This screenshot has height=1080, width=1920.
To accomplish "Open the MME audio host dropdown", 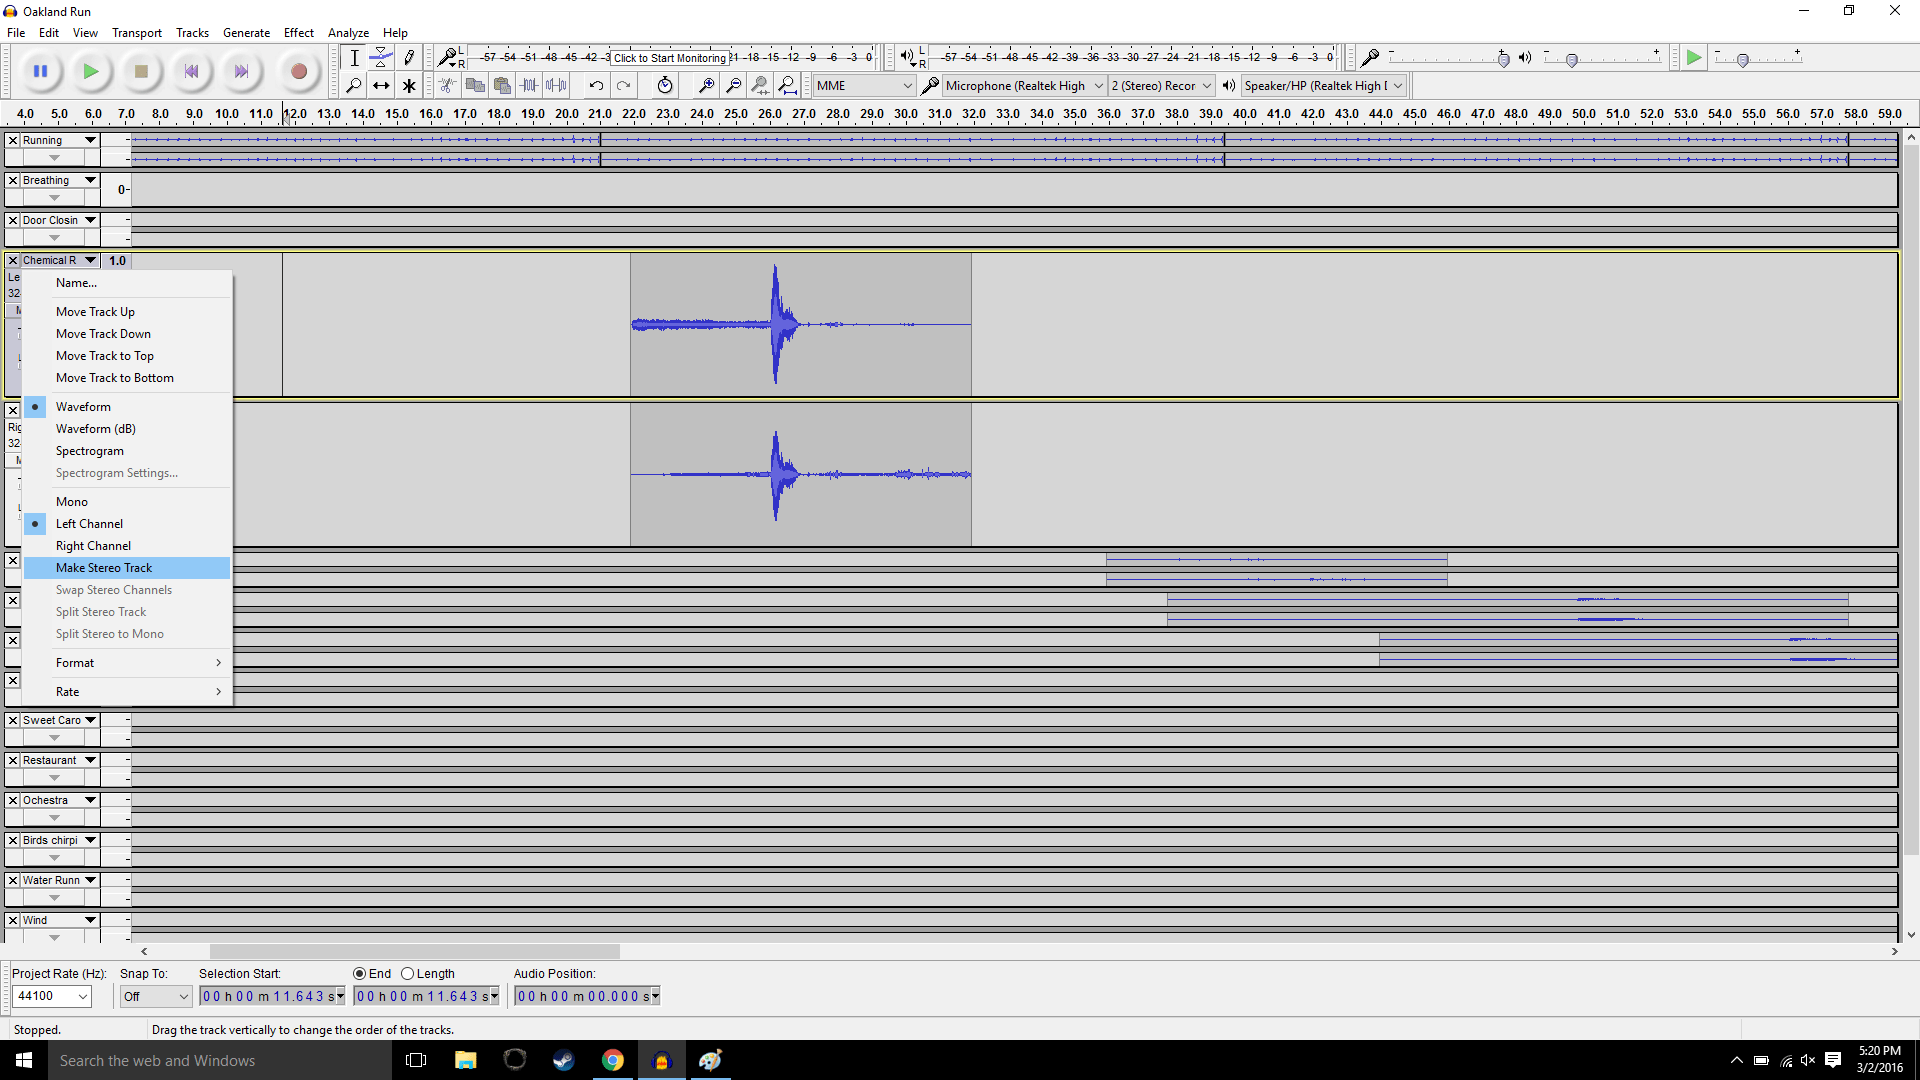I will coord(864,85).
